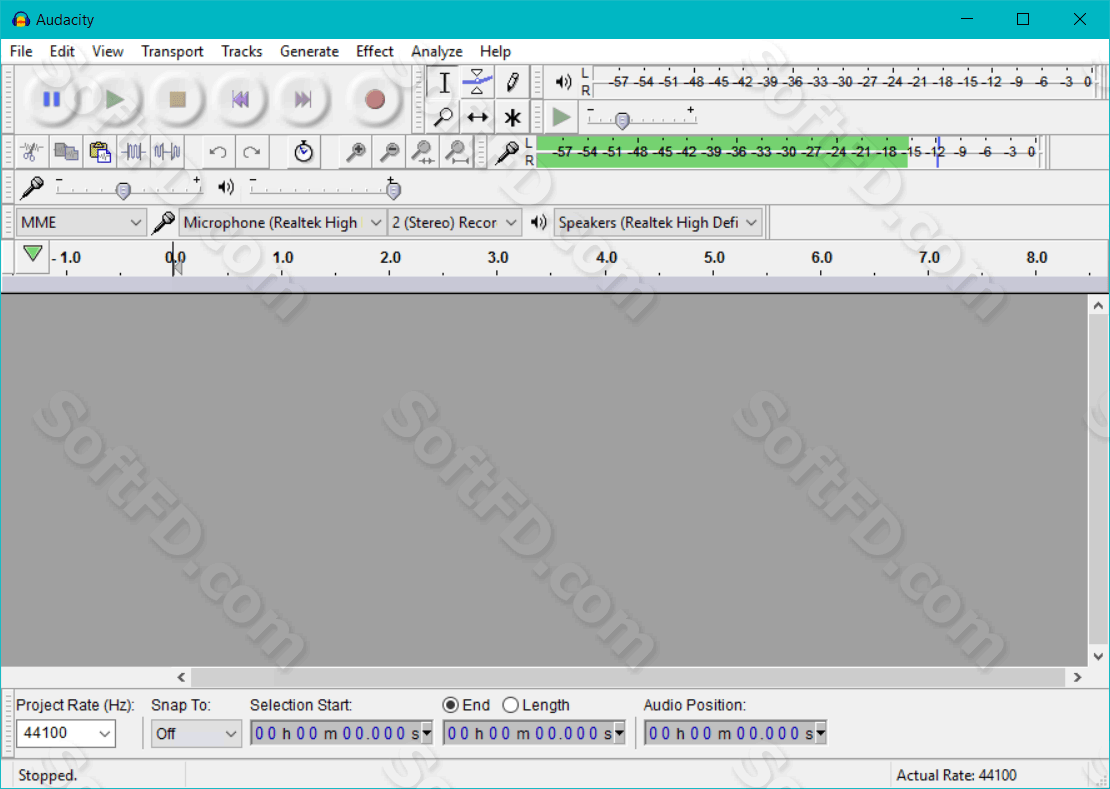Click the Play-at-speed green arrow

coord(561,117)
